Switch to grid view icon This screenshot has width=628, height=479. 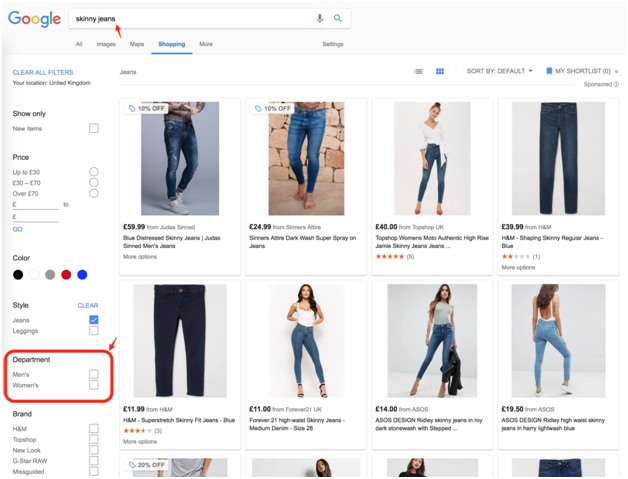point(439,71)
